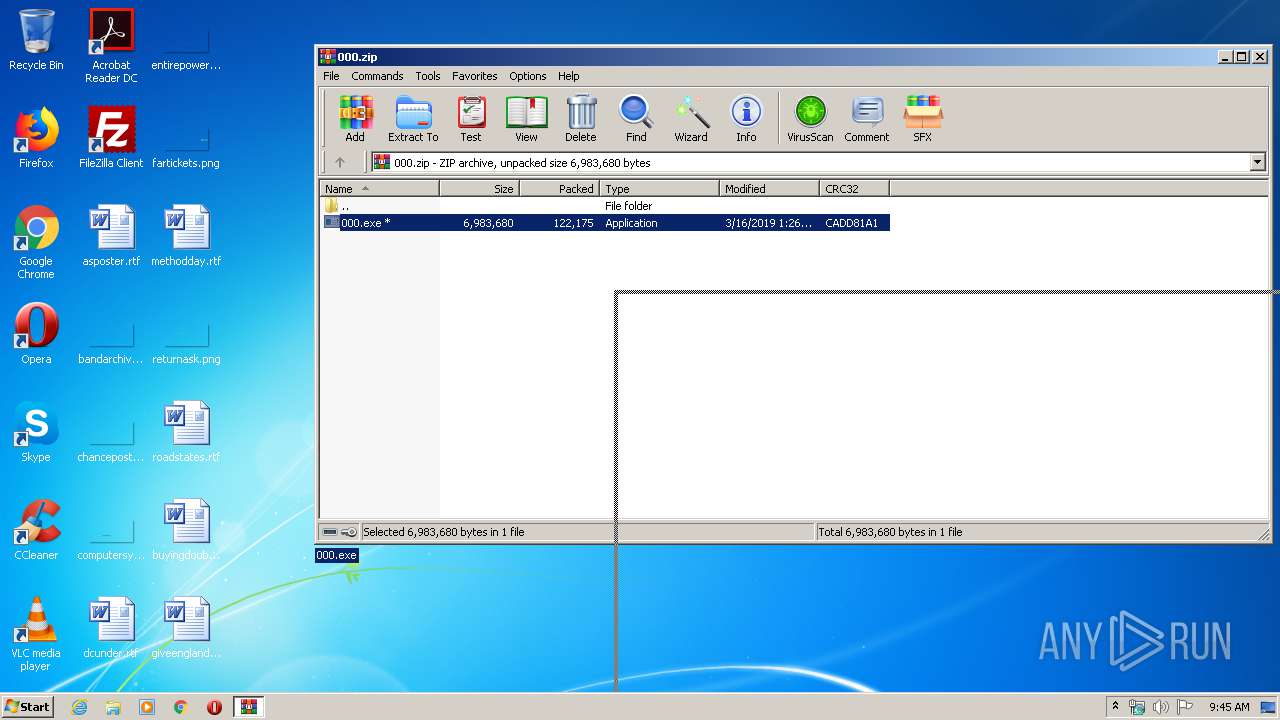This screenshot has width=1280, height=720.
Task: Click the CADD81A1 CRC value
Action: click(852, 223)
